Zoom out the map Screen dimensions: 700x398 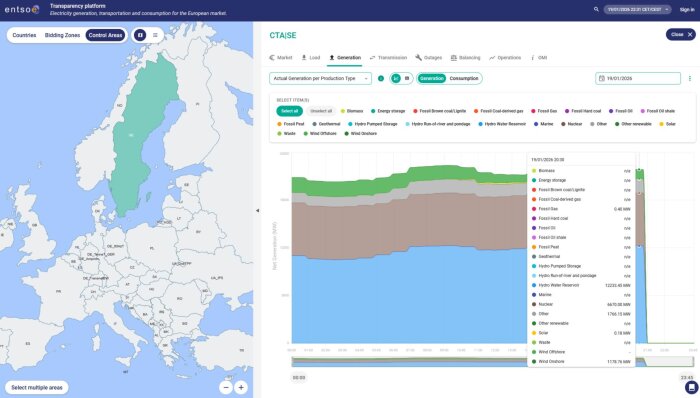pos(226,387)
